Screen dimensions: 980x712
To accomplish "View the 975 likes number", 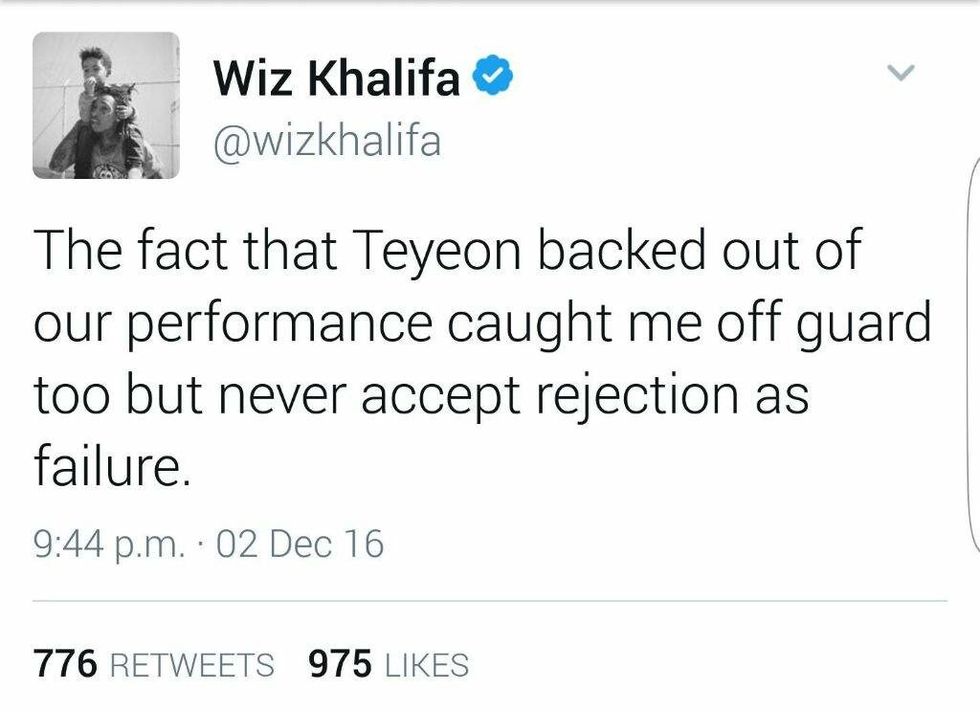I will 342,663.
